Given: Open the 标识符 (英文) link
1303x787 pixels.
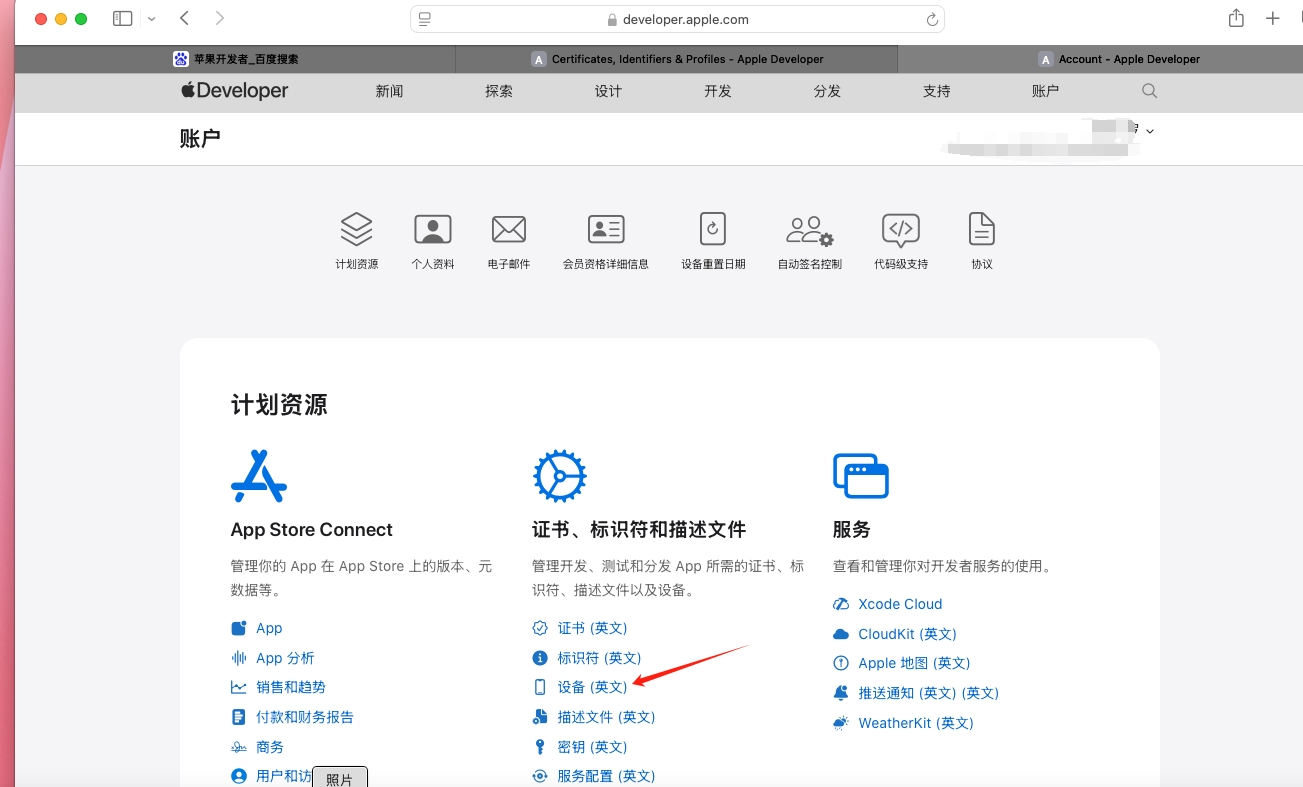Looking at the screenshot, I should pos(600,658).
